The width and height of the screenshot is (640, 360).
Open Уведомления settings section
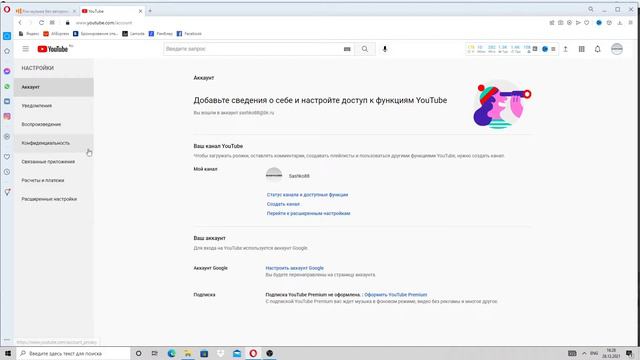pyautogui.click(x=53, y=106)
